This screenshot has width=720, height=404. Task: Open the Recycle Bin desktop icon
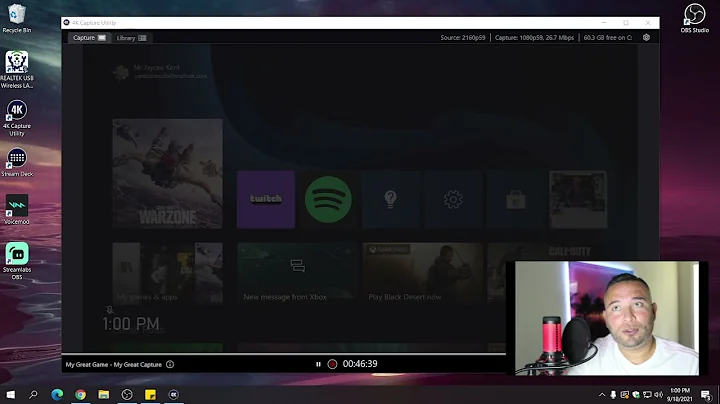point(17,18)
